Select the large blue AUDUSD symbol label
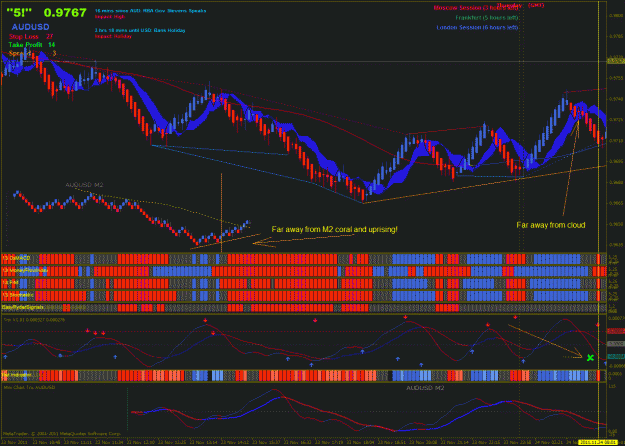Screen dimensions: 625x446 30,27
